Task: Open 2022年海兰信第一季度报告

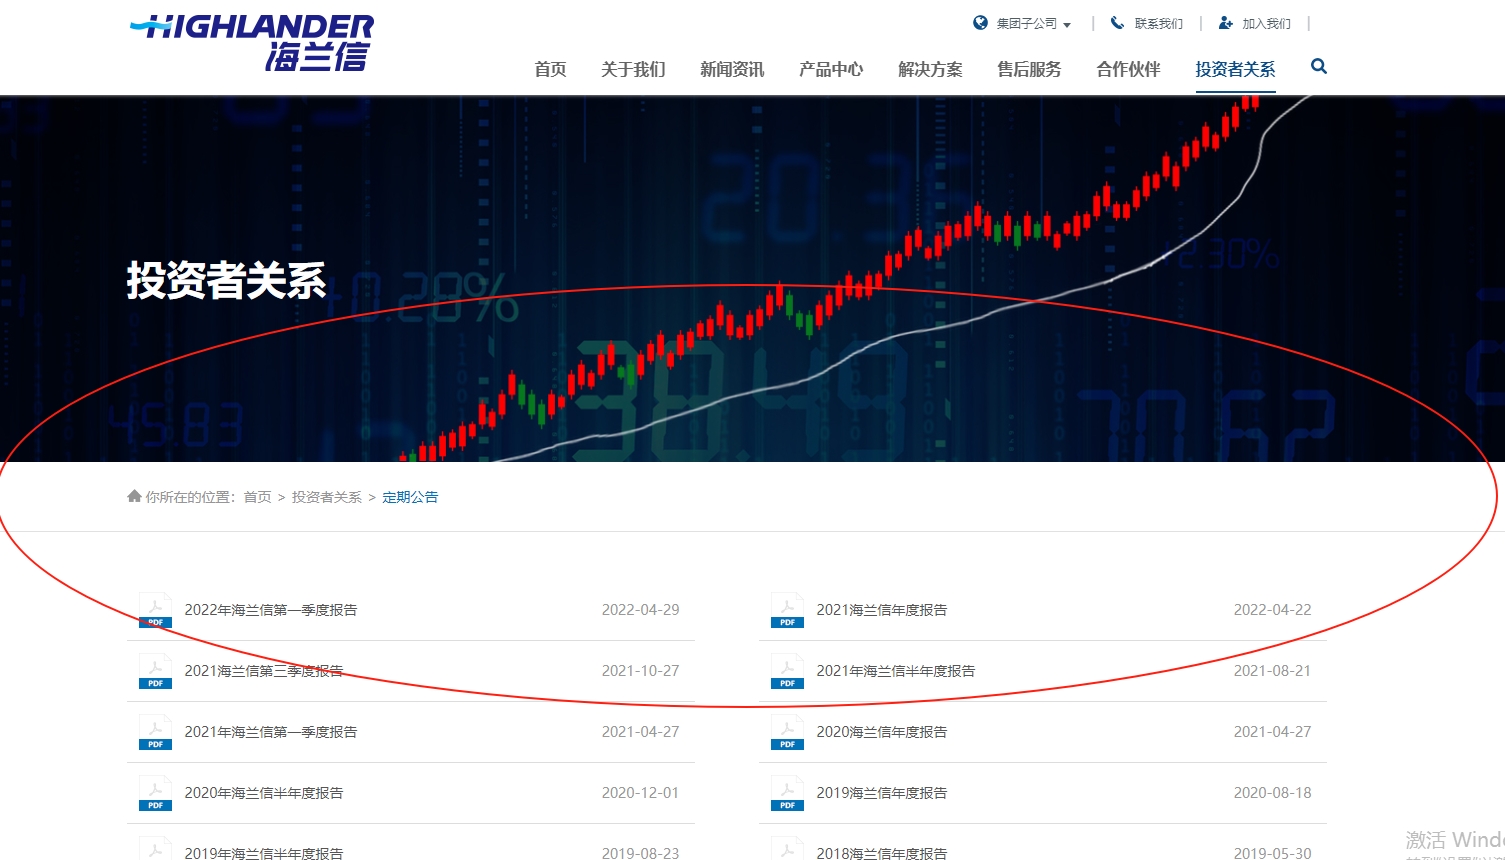Action: click(x=271, y=610)
